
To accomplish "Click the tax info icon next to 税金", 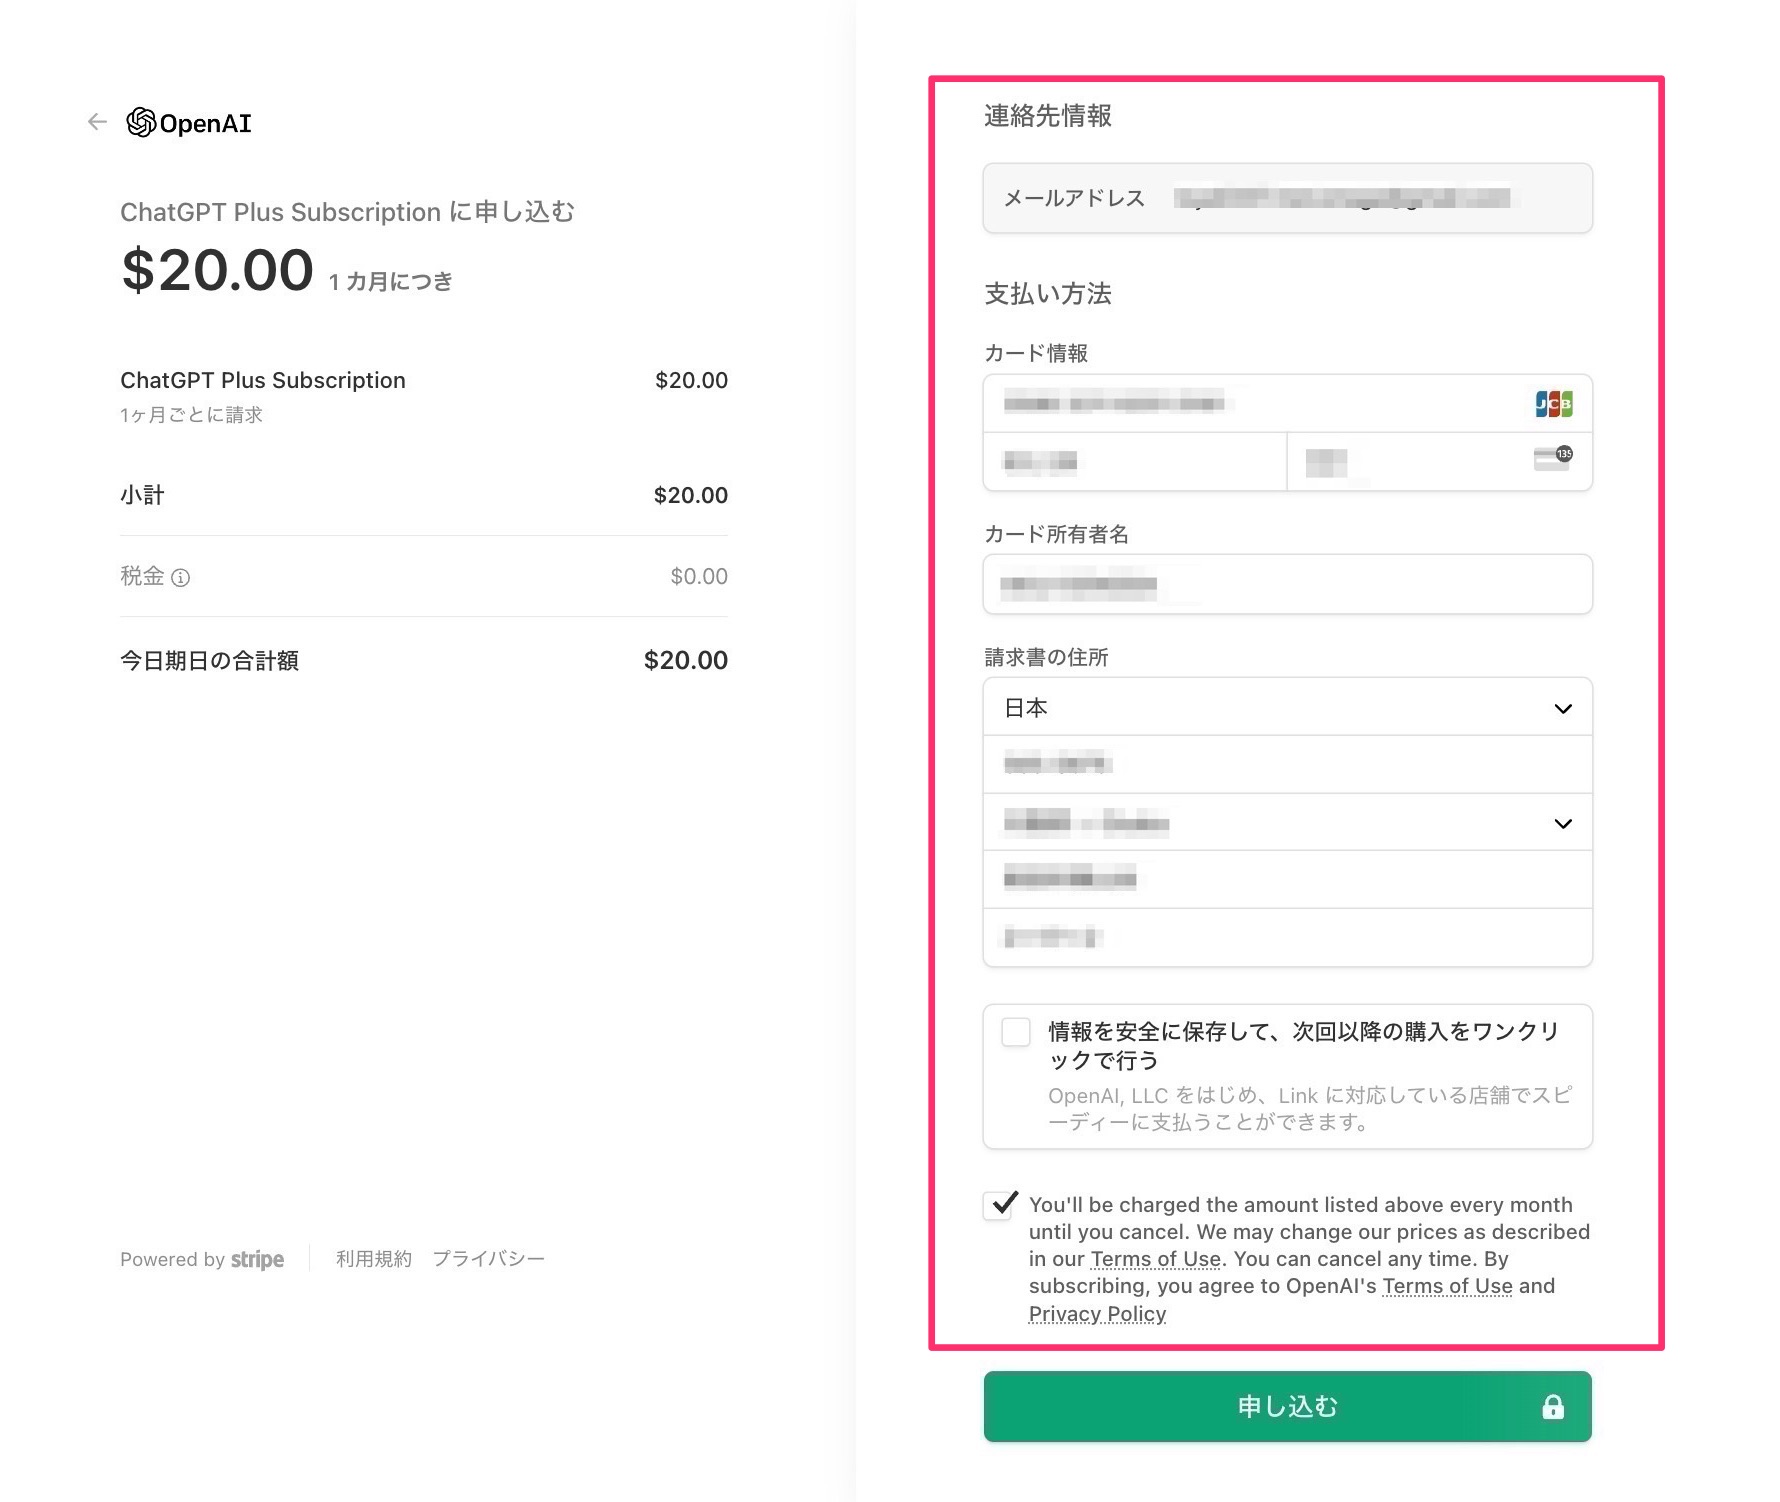I will pyautogui.click(x=181, y=577).
